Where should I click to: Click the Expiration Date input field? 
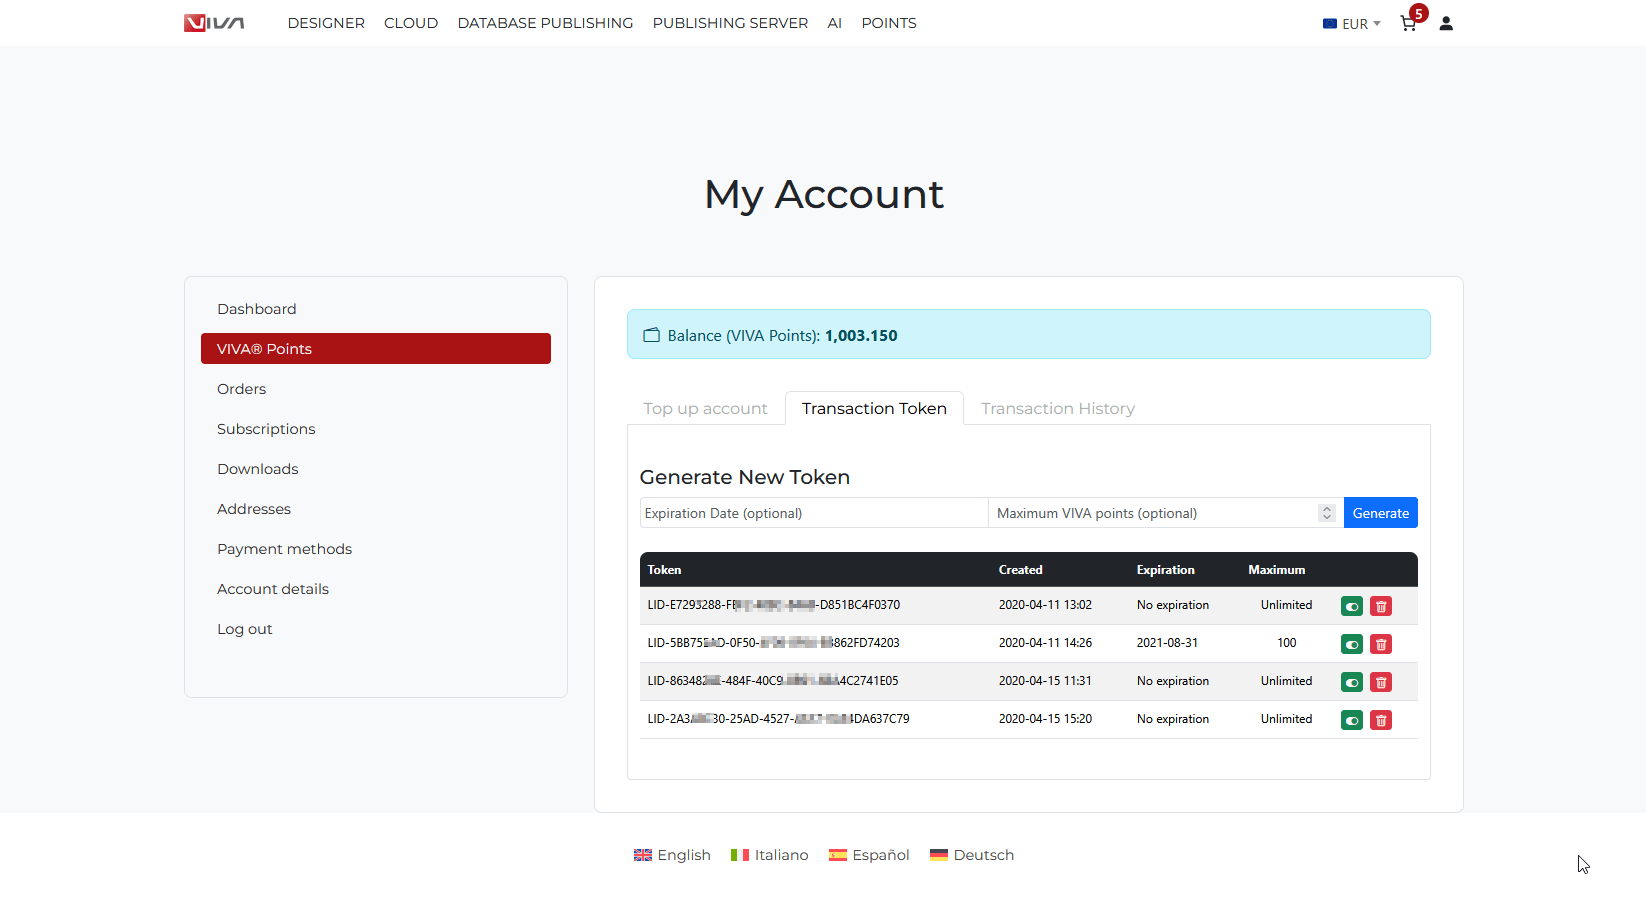coord(813,513)
